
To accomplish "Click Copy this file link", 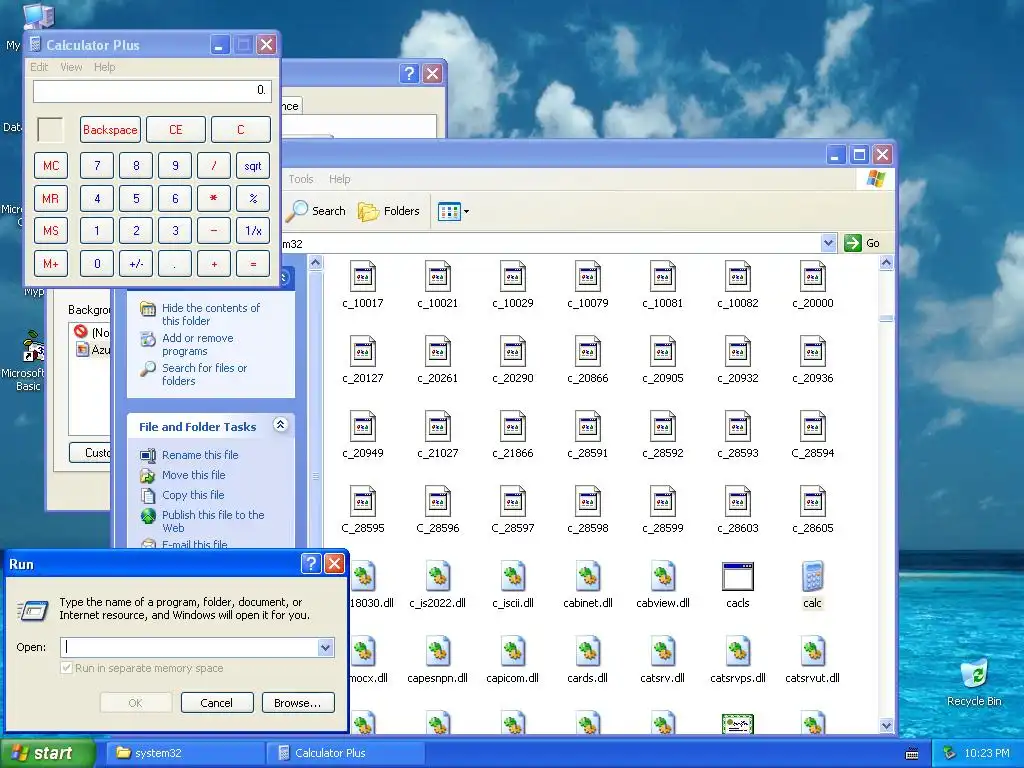I will [x=193, y=495].
